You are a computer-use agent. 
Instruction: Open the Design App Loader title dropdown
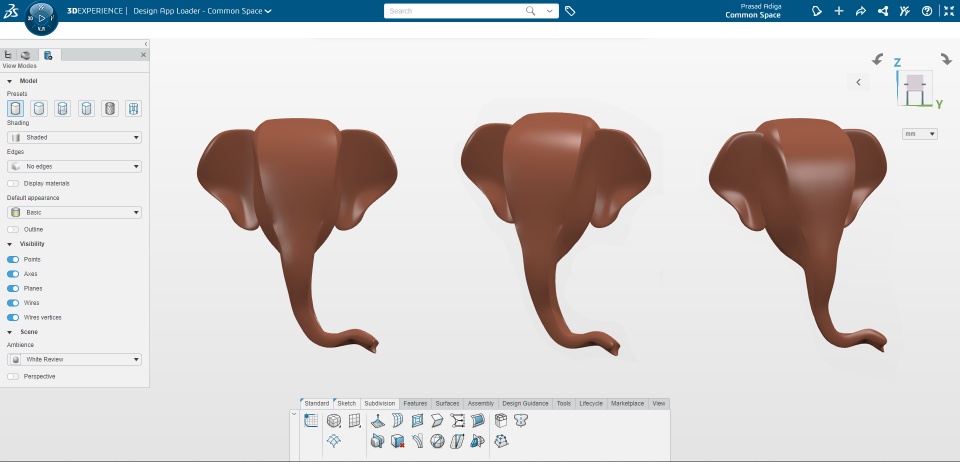tap(268, 11)
